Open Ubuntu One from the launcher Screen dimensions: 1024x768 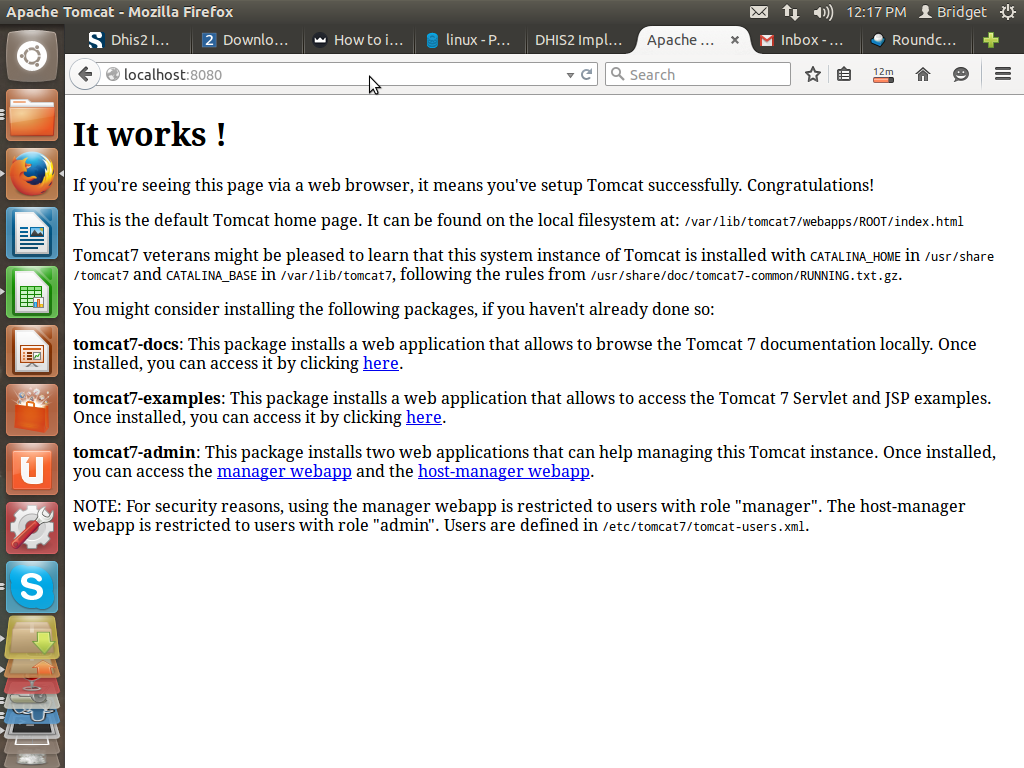31,469
